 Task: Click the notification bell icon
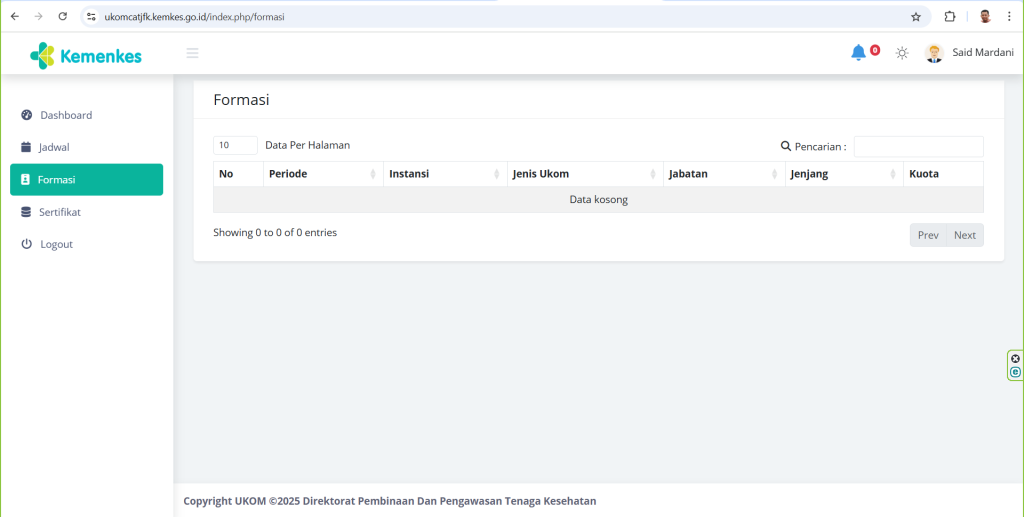858,53
